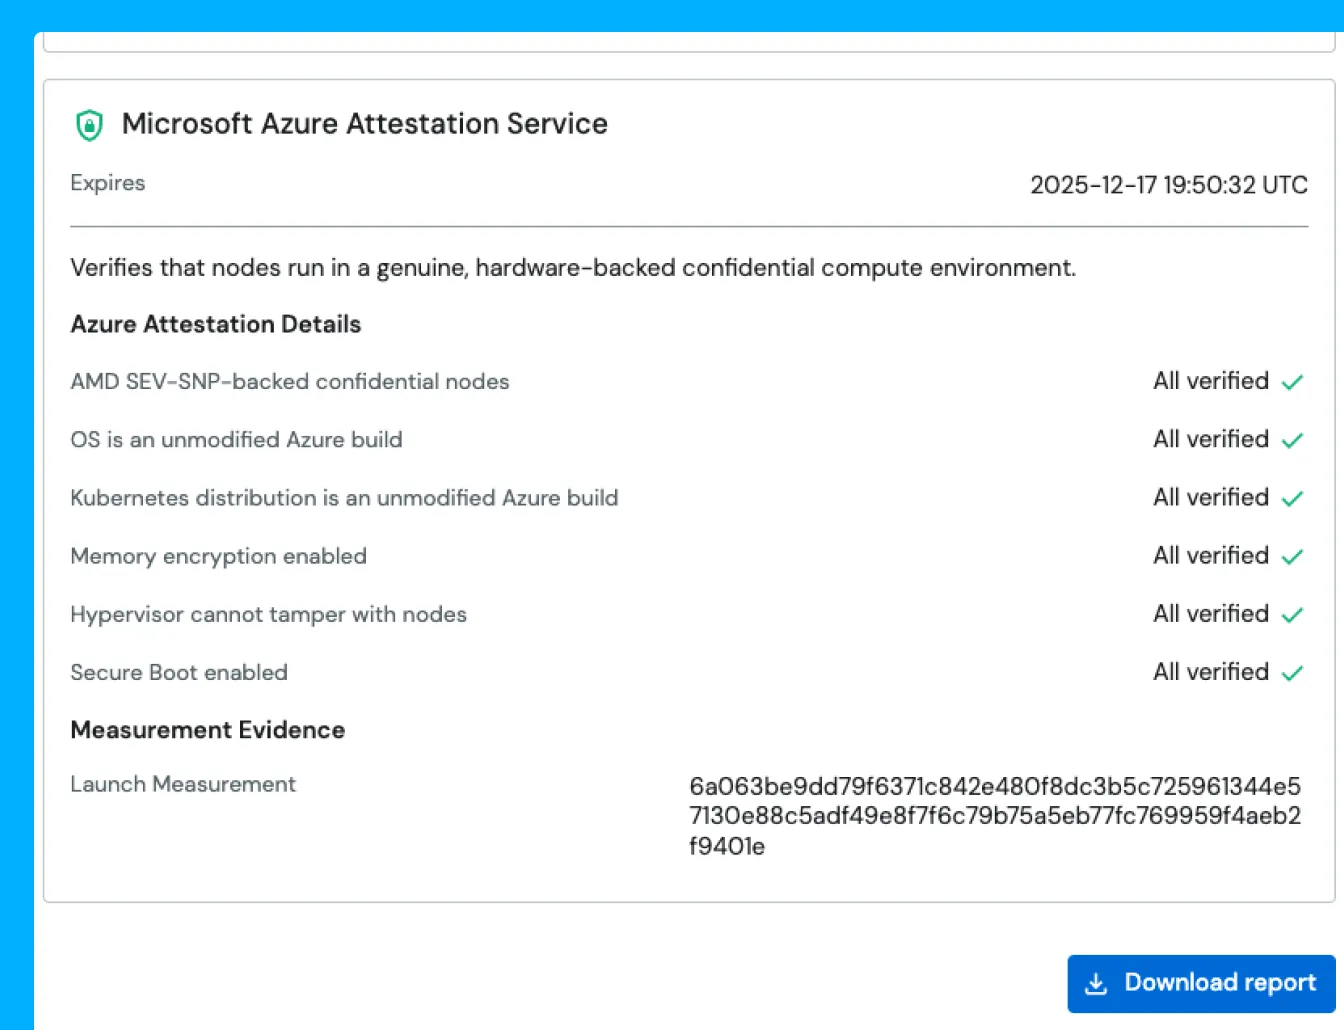Click All verified status for Kubernetes row
1344x1030 pixels.
click(x=1211, y=497)
